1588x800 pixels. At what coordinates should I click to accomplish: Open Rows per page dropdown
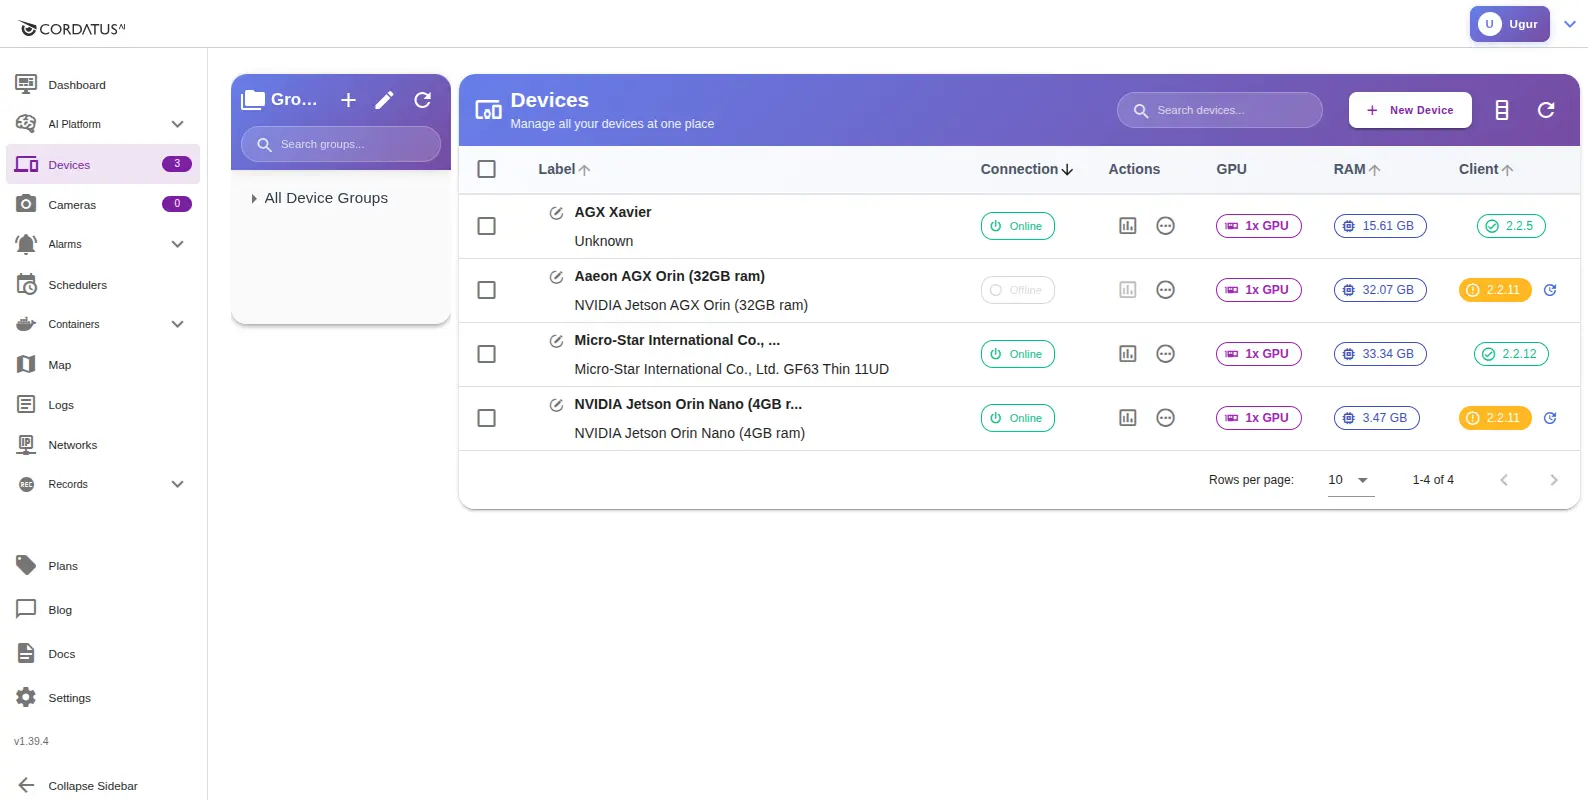pos(1350,481)
